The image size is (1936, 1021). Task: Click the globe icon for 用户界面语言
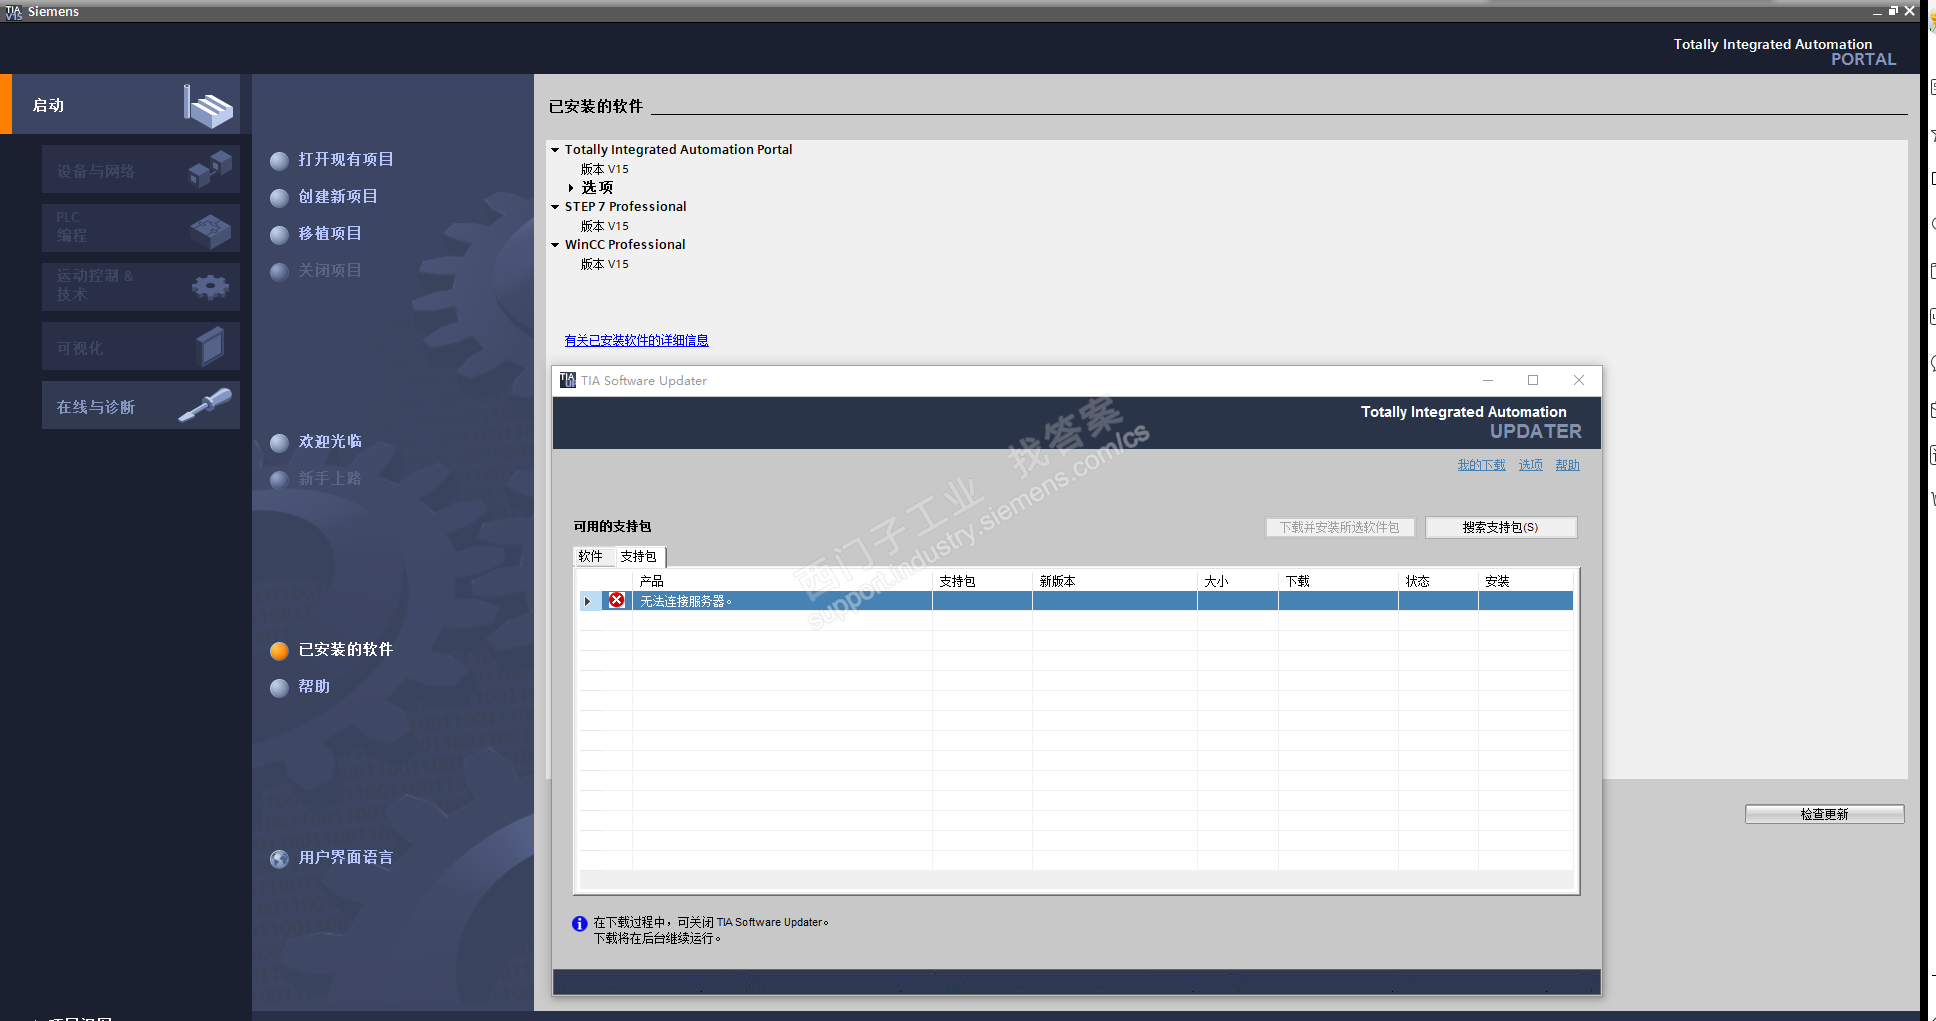pyautogui.click(x=280, y=858)
